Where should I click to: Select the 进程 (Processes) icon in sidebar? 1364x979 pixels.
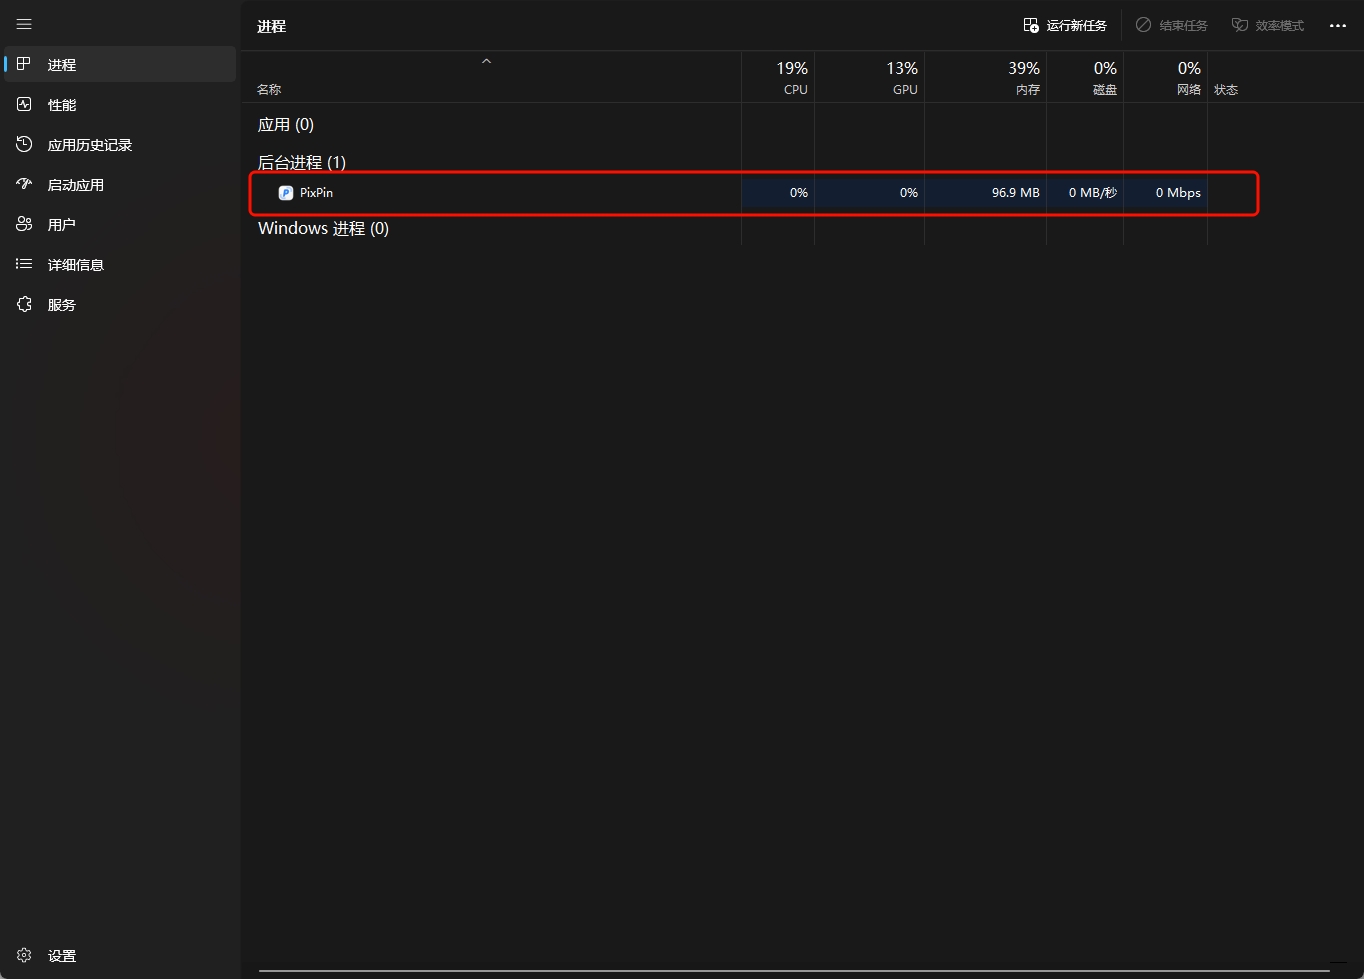pos(24,64)
